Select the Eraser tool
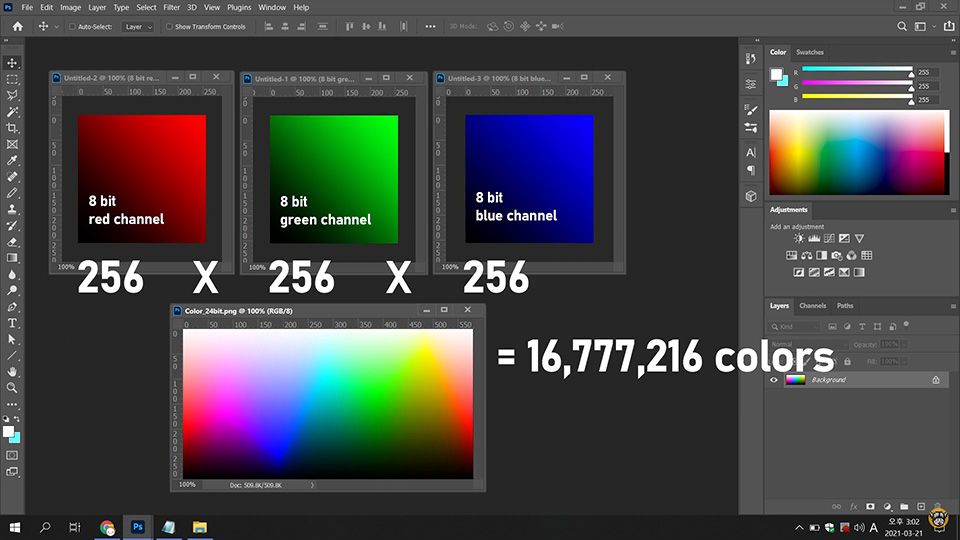The image size is (960, 540). point(12,242)
